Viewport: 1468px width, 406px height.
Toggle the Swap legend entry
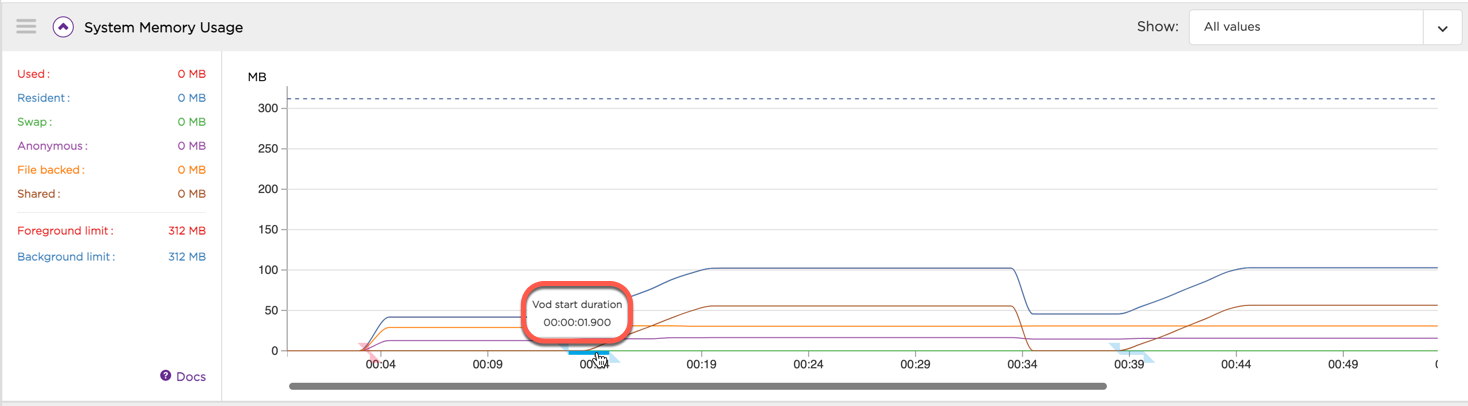coord(34,122)
